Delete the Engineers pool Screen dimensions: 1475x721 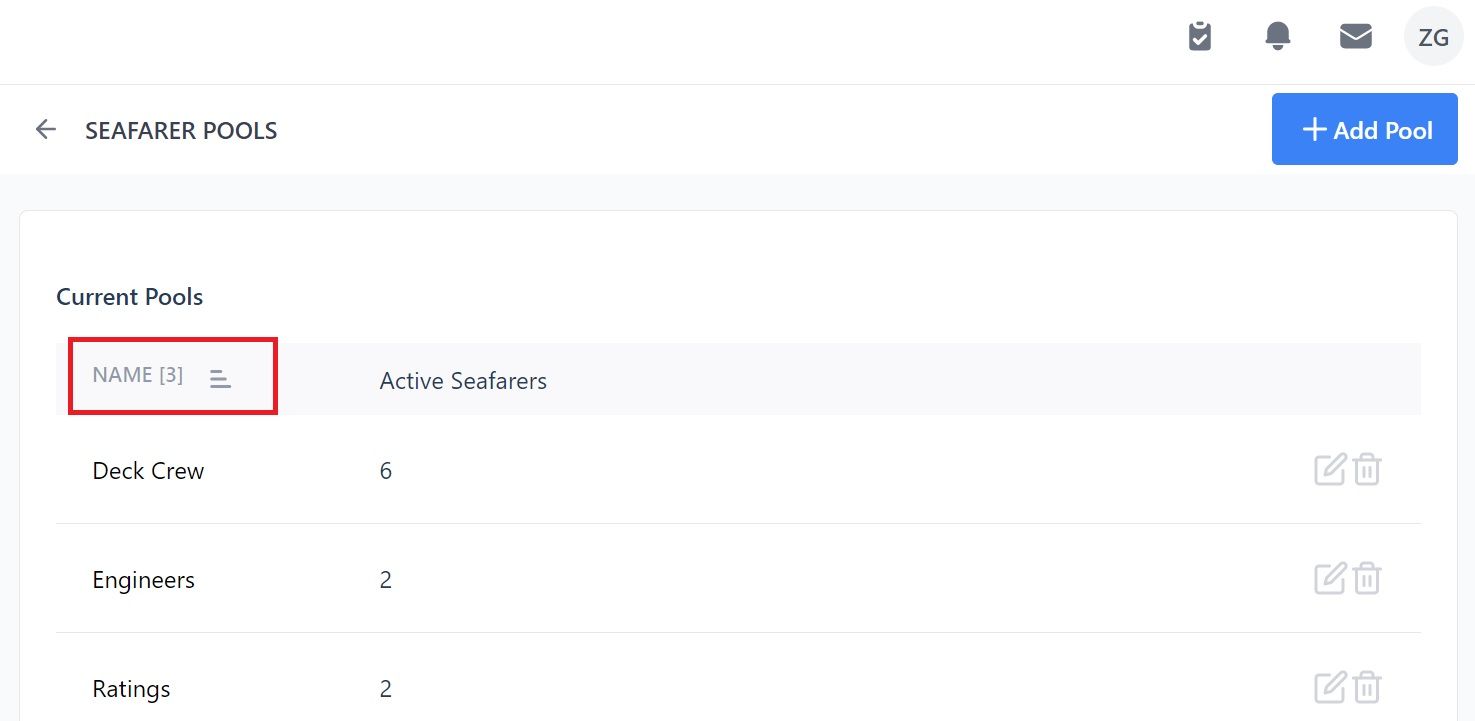(x=1367, y=578)
